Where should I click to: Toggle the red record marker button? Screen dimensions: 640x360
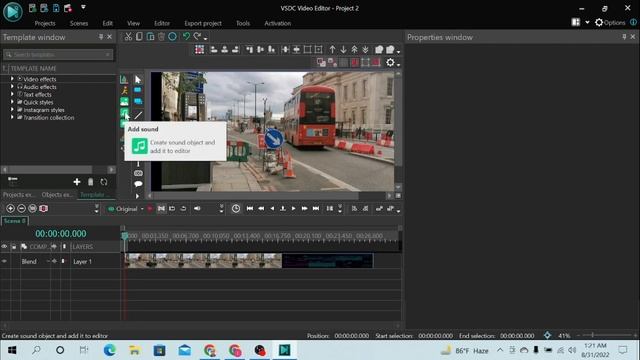coord(150,209)
